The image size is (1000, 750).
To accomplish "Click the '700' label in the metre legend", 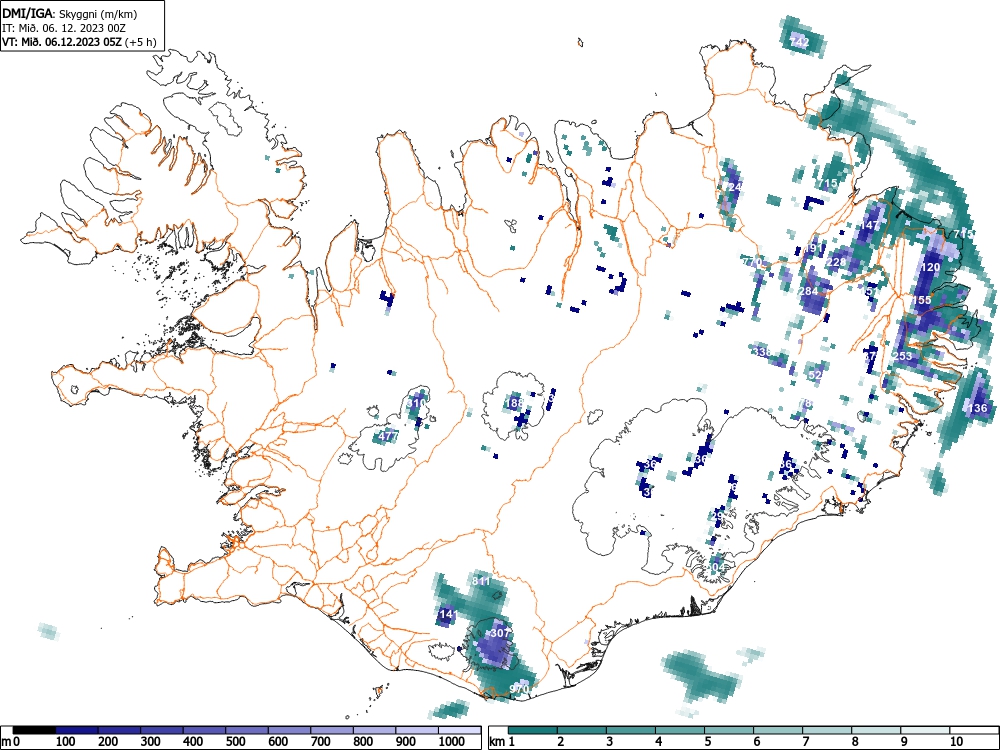I will (320, 742).
